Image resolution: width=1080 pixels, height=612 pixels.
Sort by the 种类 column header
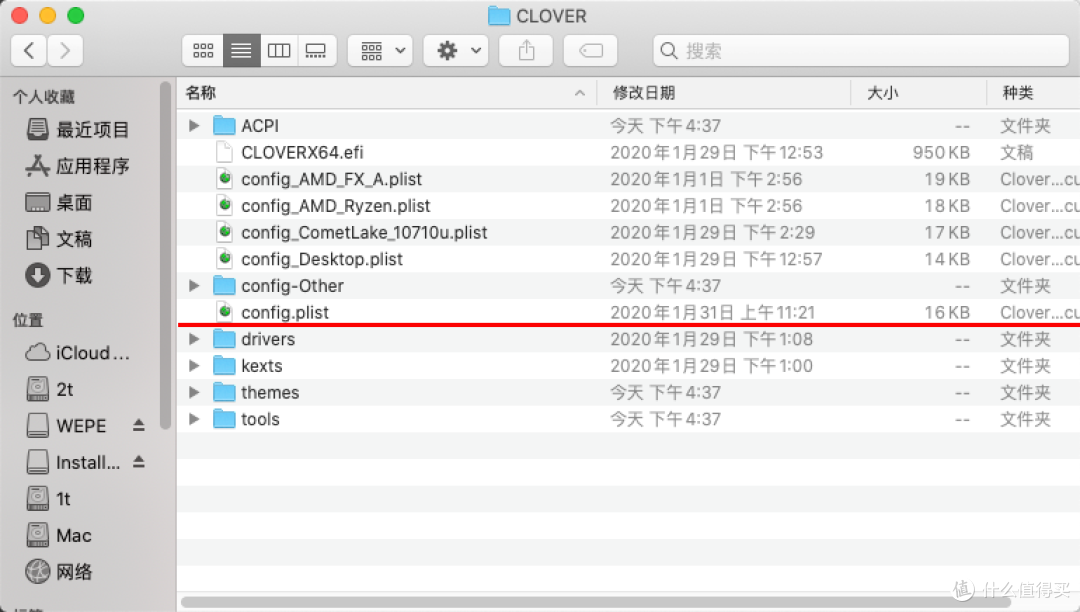coord(1033,93)
